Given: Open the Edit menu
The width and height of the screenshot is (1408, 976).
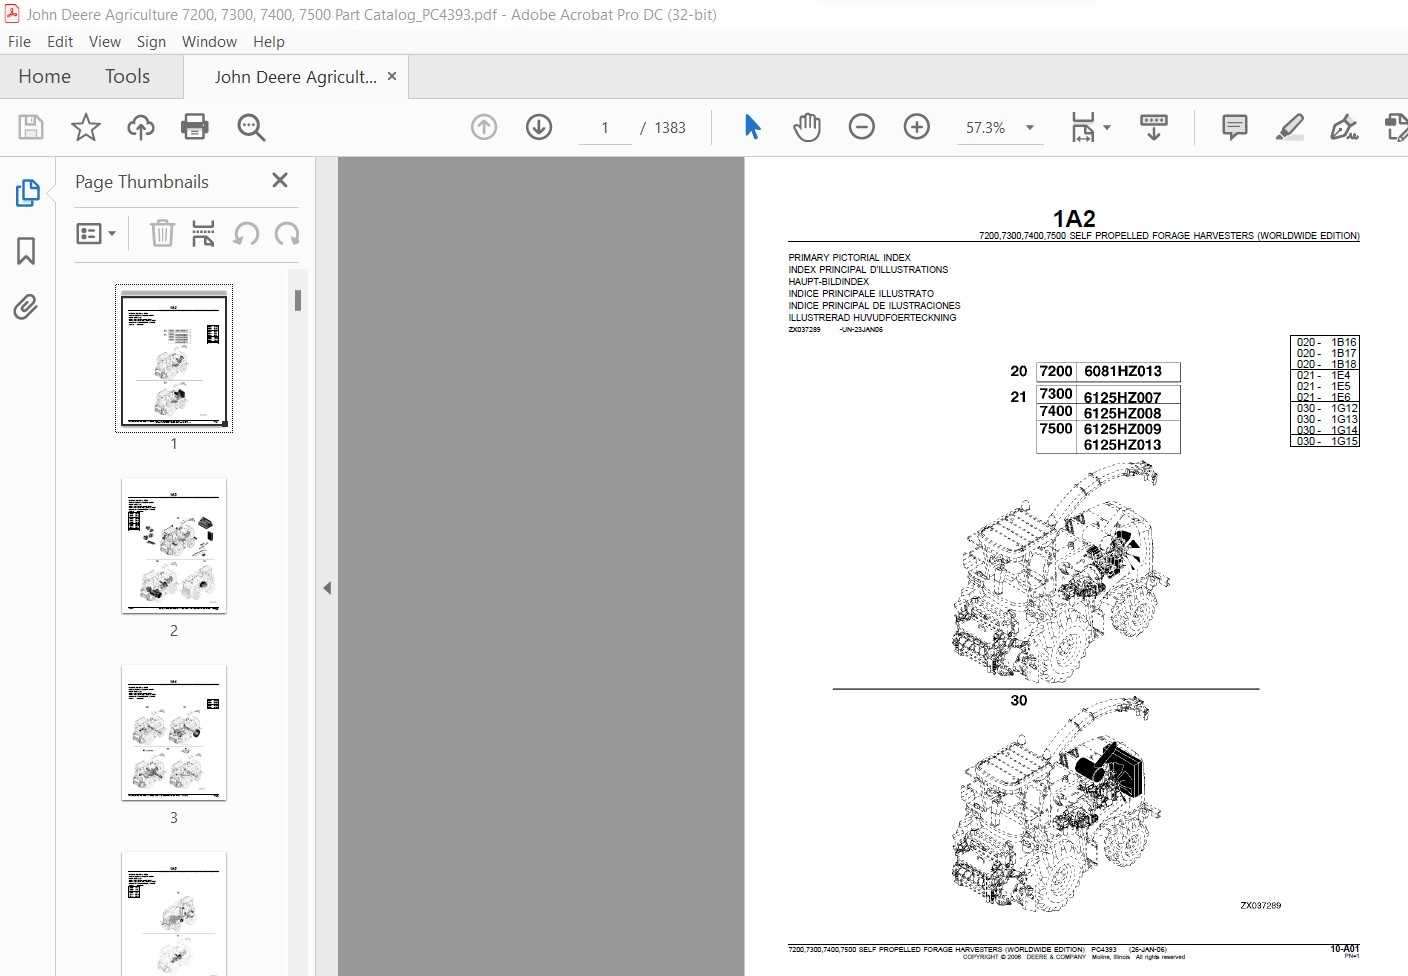Looking at the screenshot, I should 60,41.
